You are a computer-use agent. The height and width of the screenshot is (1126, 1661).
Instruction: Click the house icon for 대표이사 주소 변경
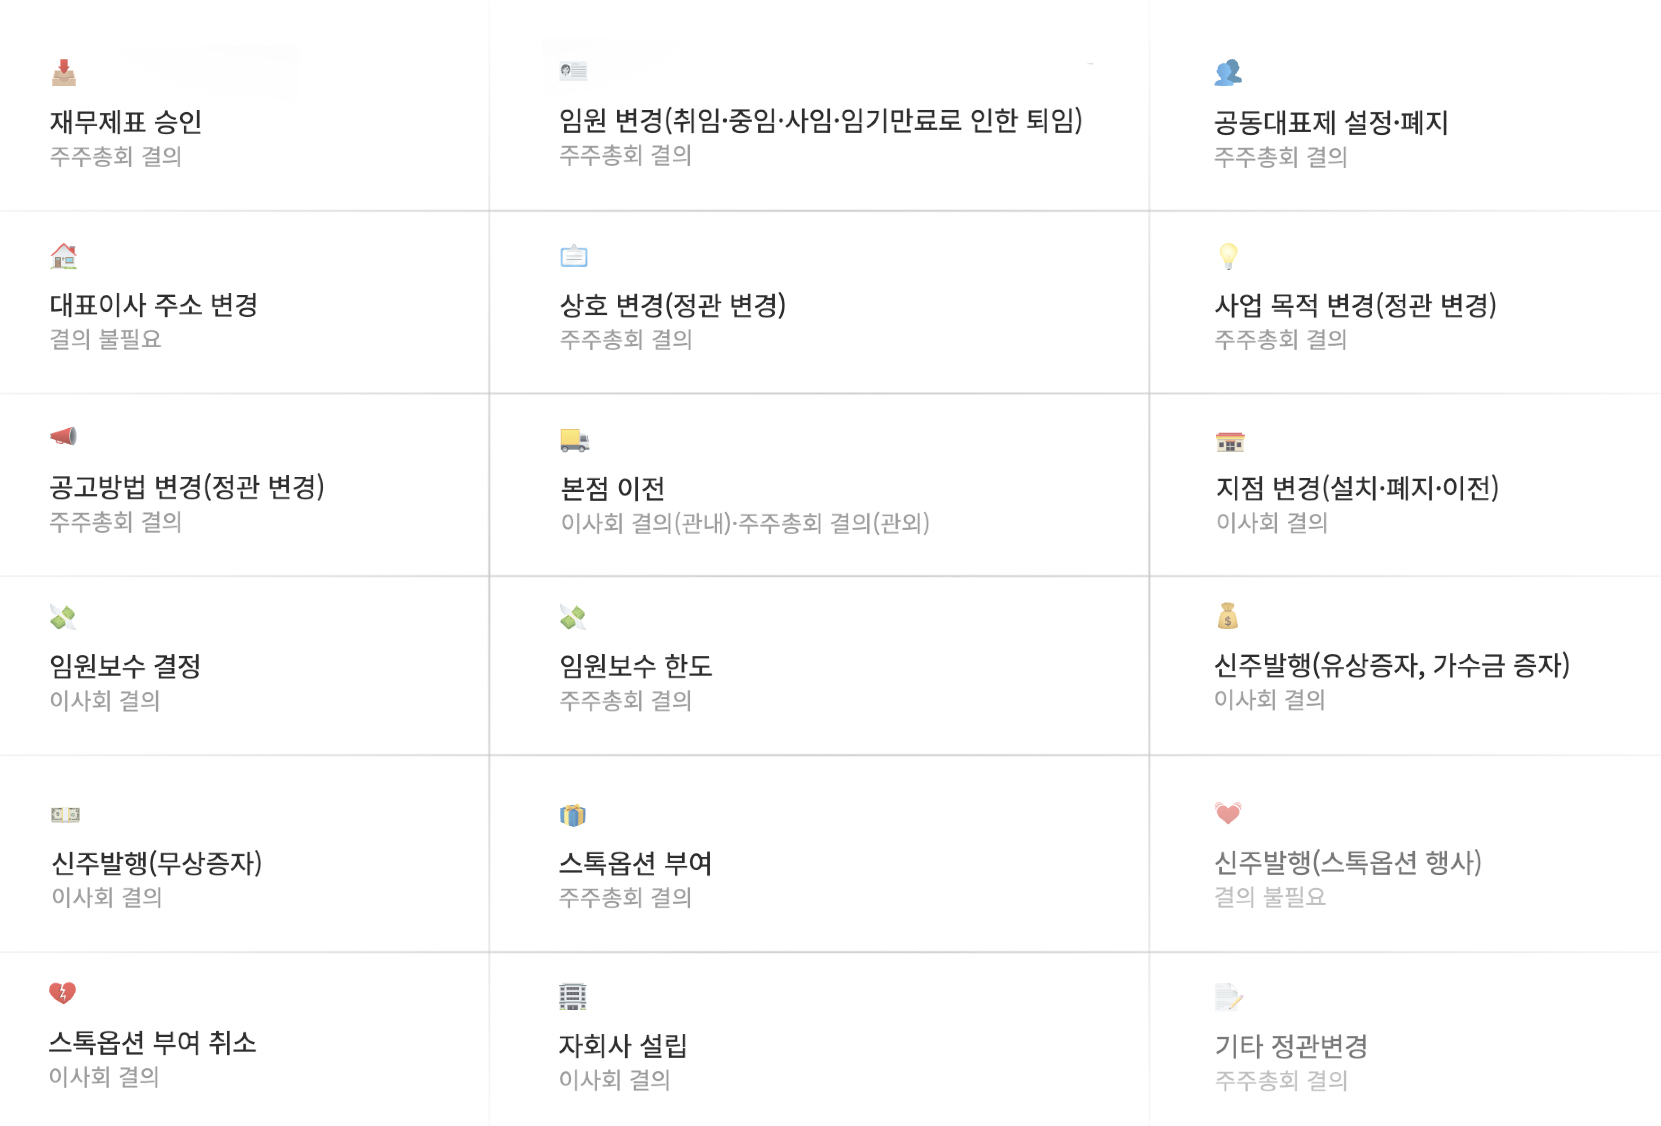click(x=64, y=256)
